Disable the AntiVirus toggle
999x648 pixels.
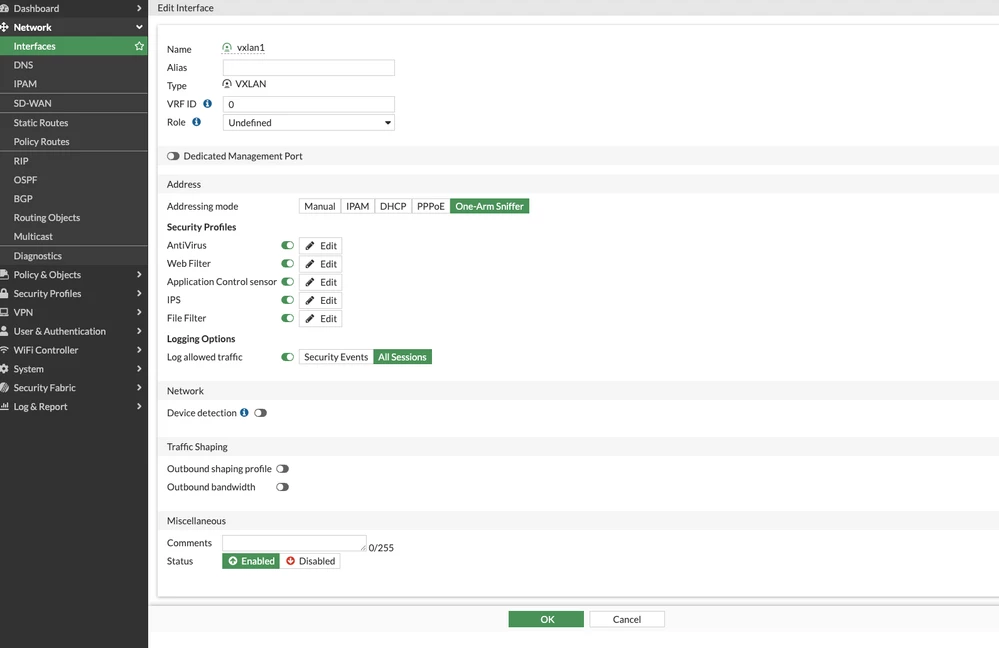pos(287,245)
